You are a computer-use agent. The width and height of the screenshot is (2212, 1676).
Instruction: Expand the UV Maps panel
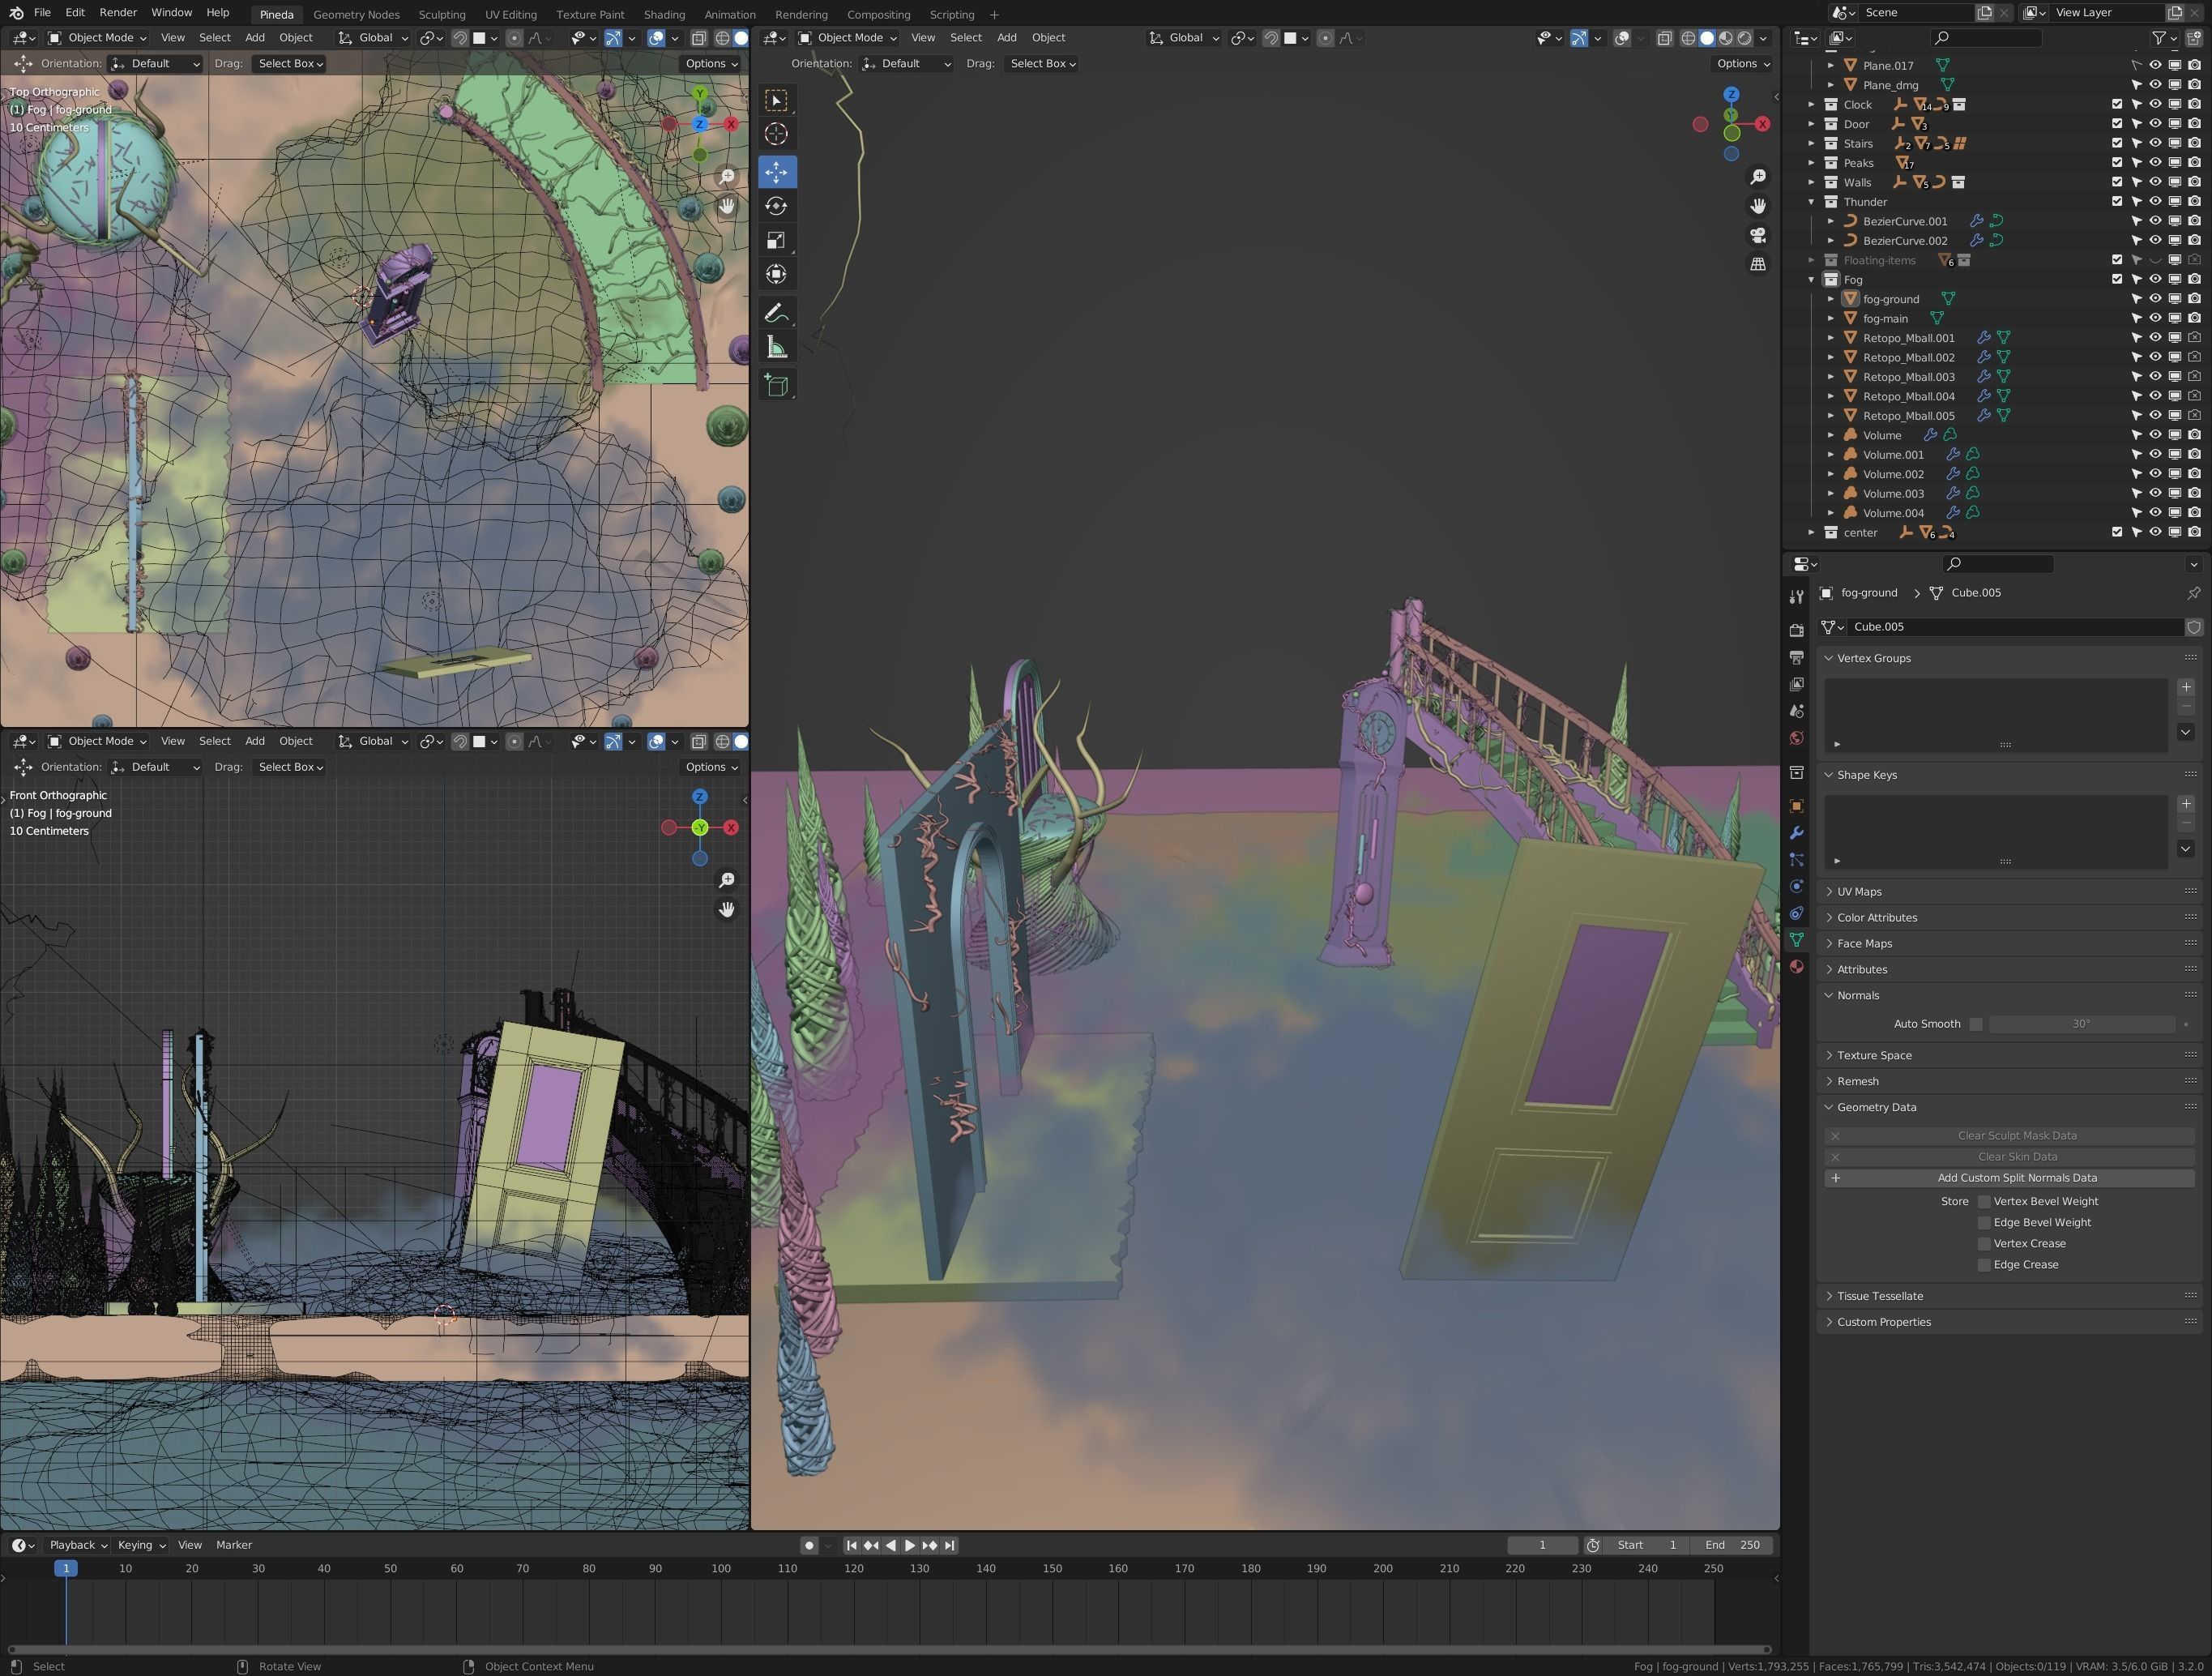(1859, 891)
